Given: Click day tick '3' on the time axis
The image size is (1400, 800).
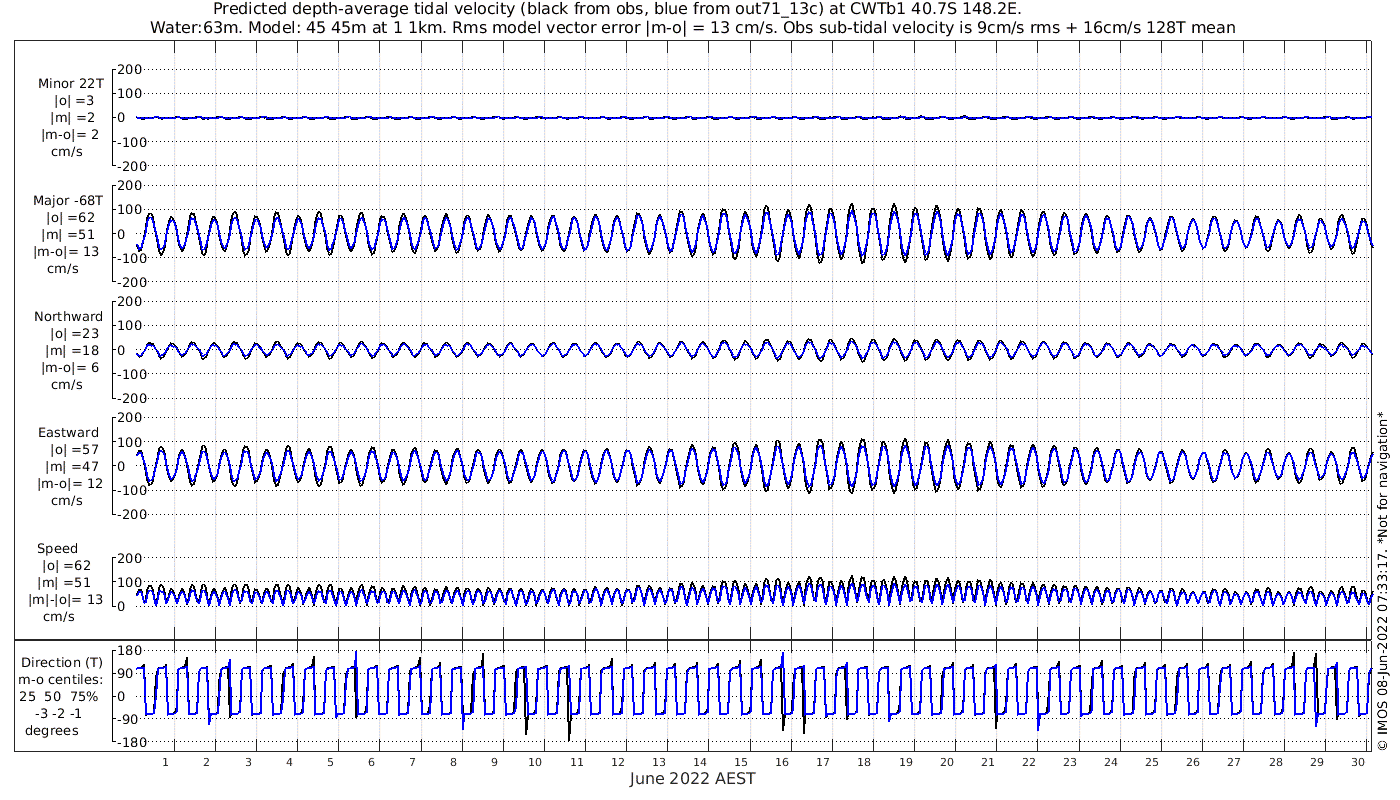Looking at the screenshot, I should point(248,762).
